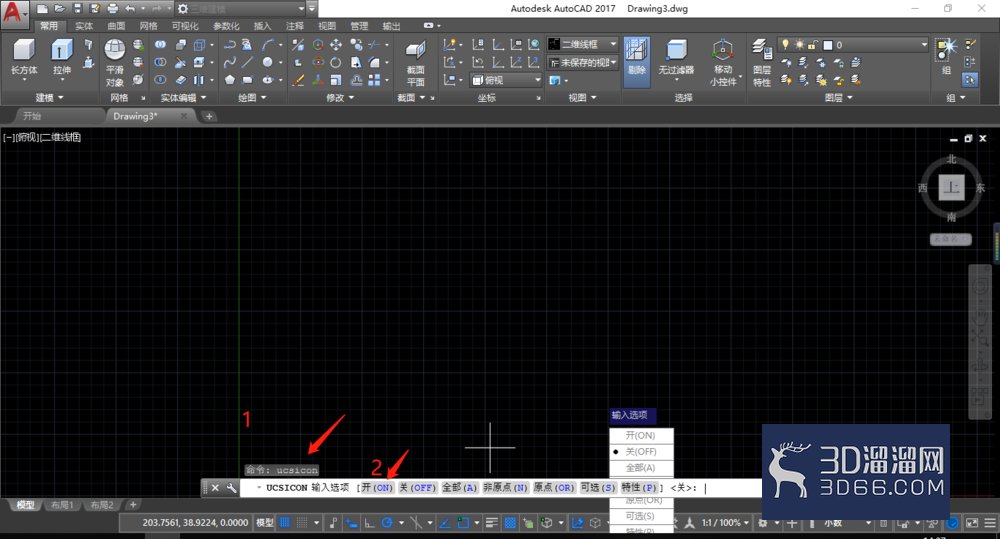Select the Polygon tool in Draw panel
This screenshot has height=539, width=1000.
click(230, 80)
